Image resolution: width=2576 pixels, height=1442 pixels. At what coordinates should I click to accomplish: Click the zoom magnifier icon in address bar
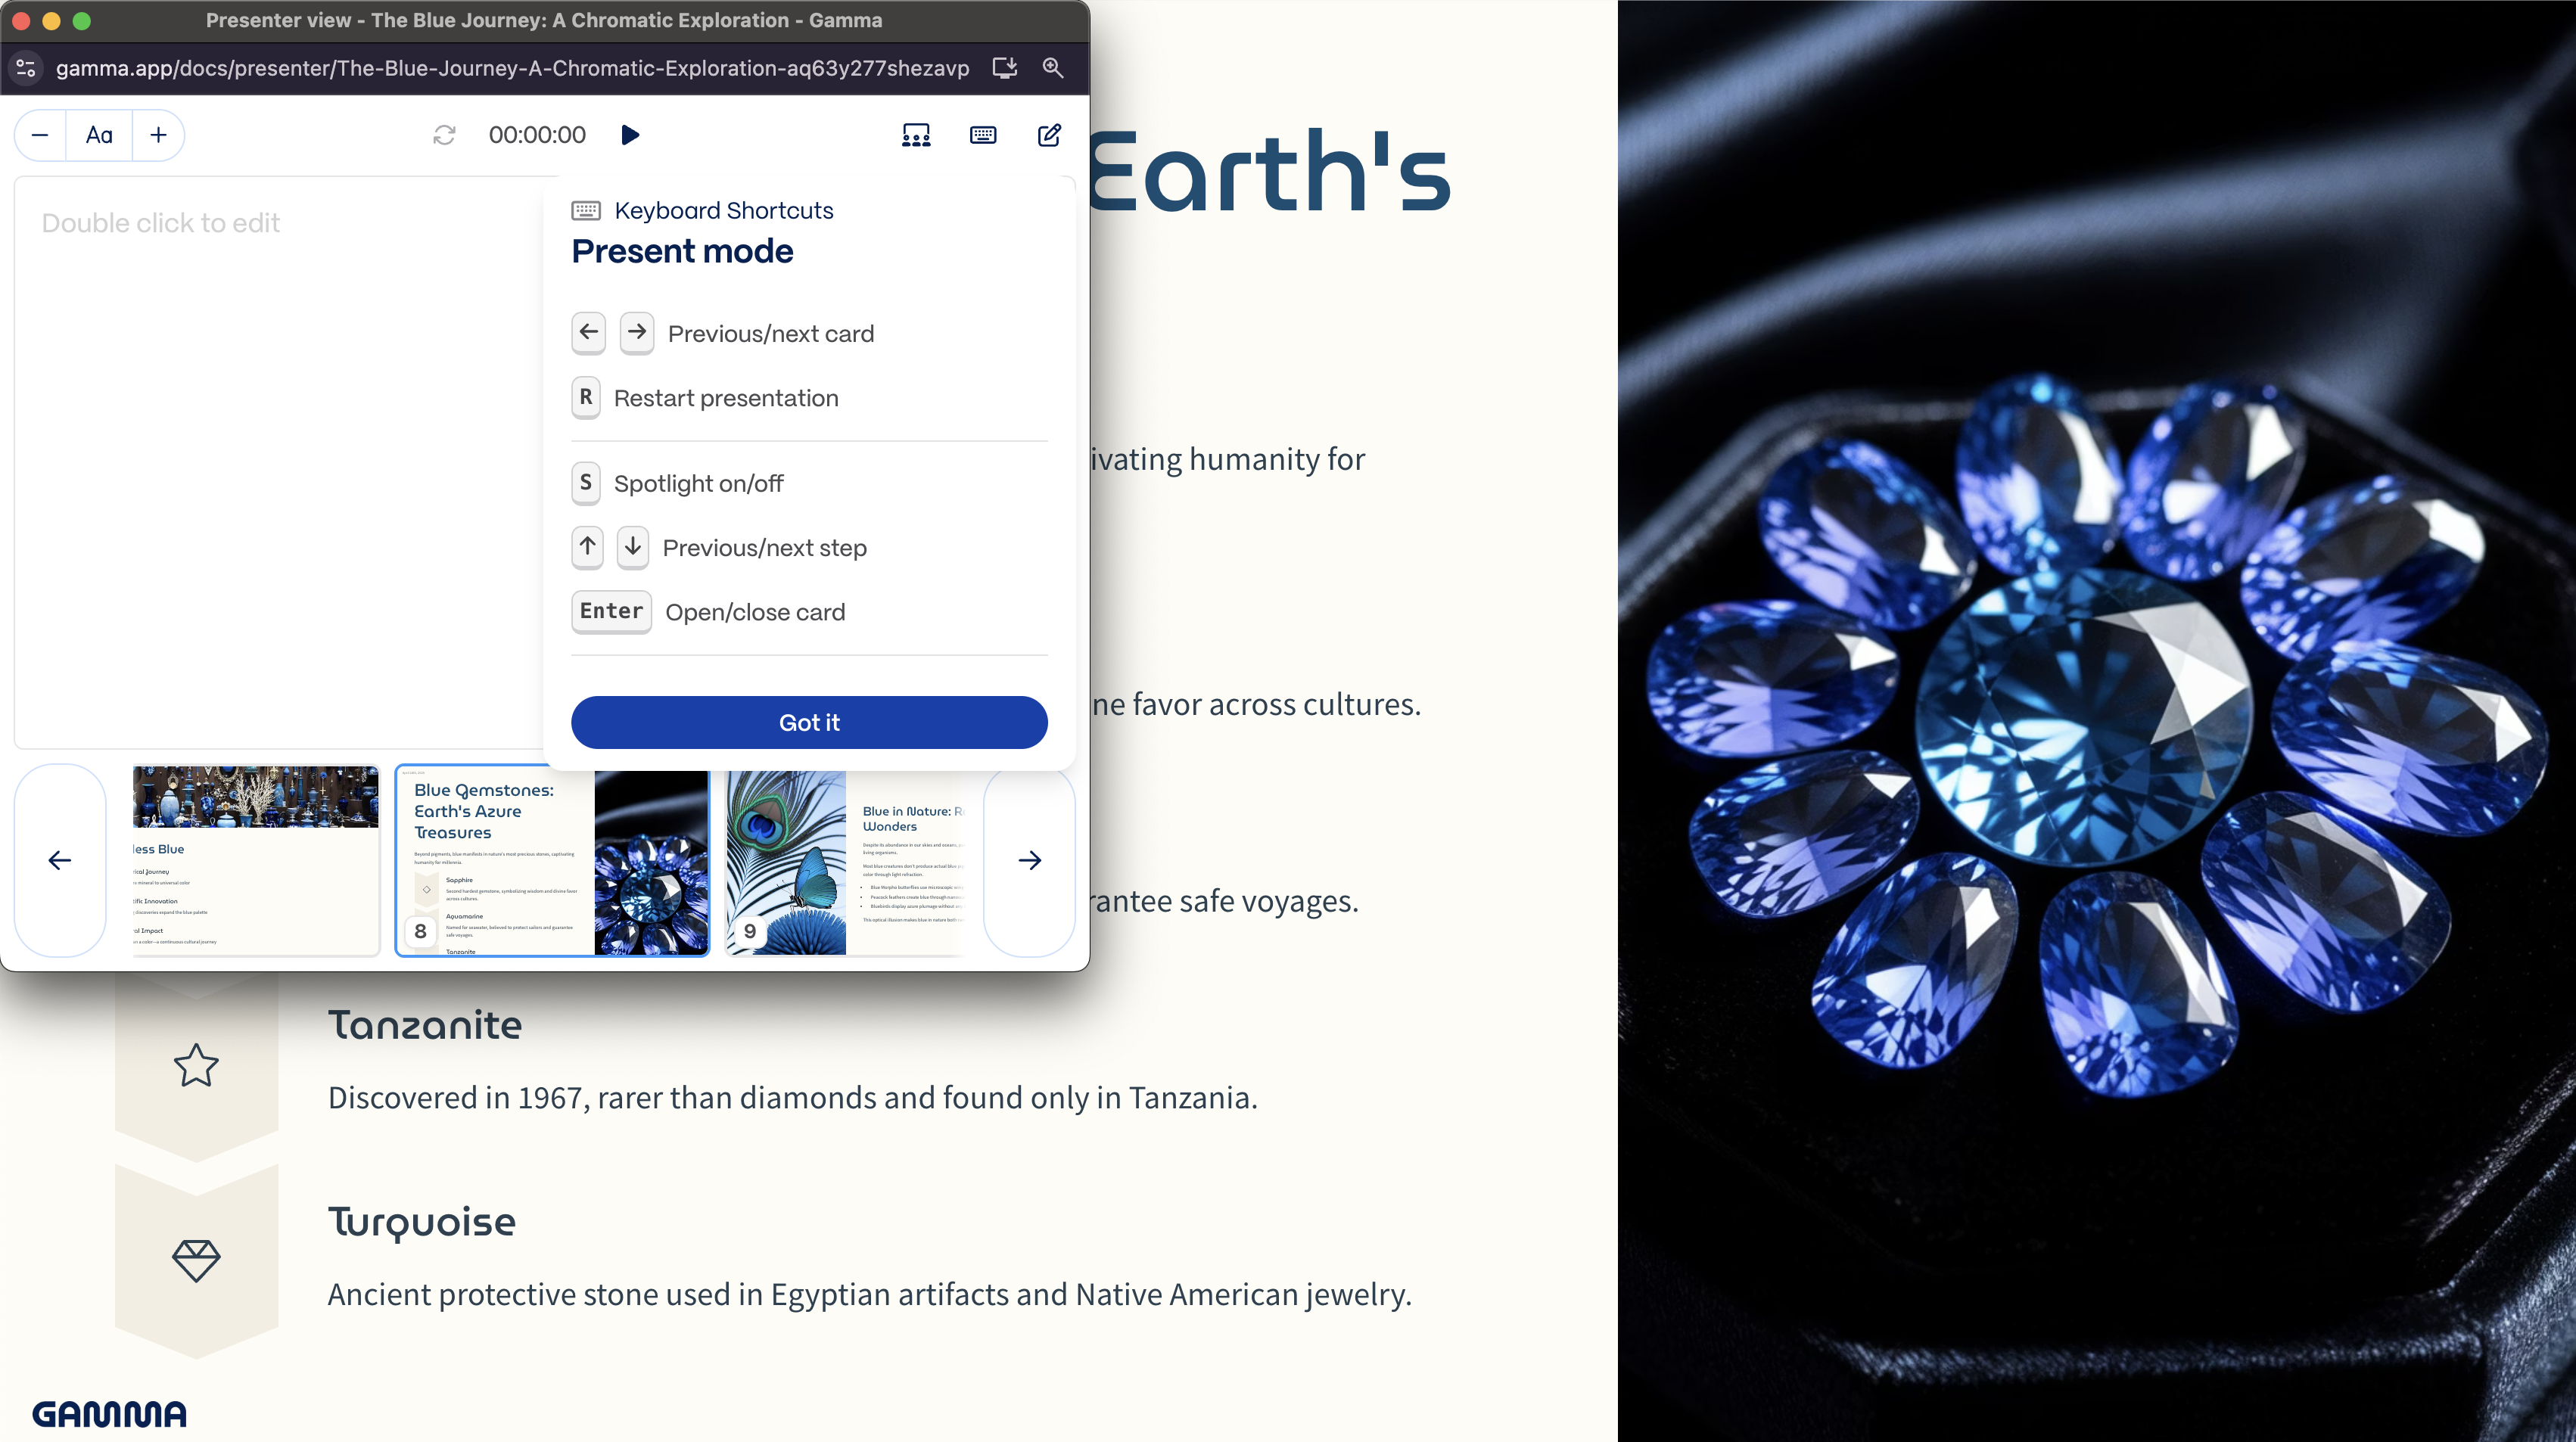coord(1053,68)
